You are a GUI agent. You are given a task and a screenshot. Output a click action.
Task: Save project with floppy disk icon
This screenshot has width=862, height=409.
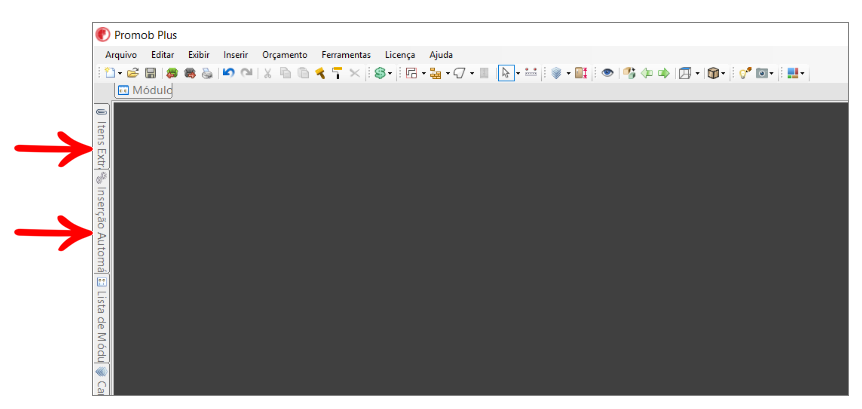pyautogui.click(x=150, y=73)
